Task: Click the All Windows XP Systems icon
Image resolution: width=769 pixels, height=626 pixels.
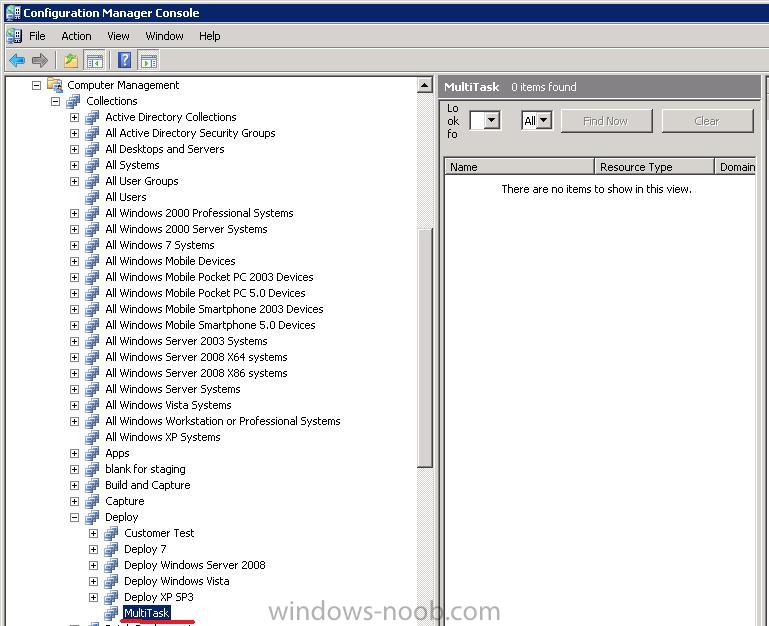Action: (92, 437)
